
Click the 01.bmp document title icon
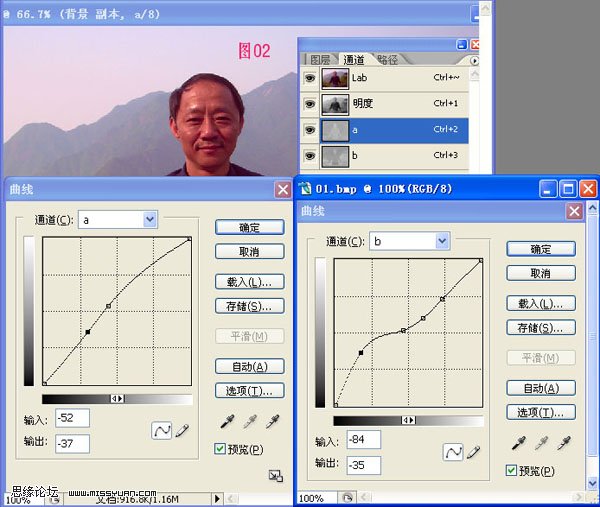coord(305,188)
